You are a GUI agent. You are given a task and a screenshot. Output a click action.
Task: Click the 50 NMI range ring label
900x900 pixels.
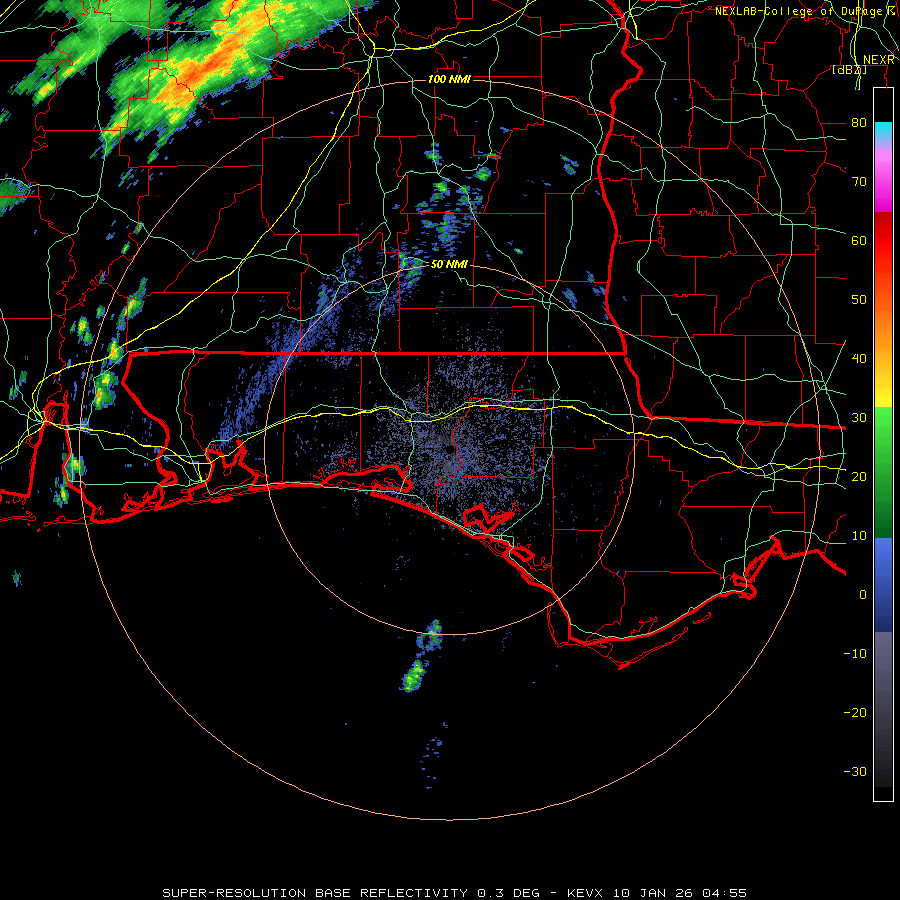[x=449, y=265]
